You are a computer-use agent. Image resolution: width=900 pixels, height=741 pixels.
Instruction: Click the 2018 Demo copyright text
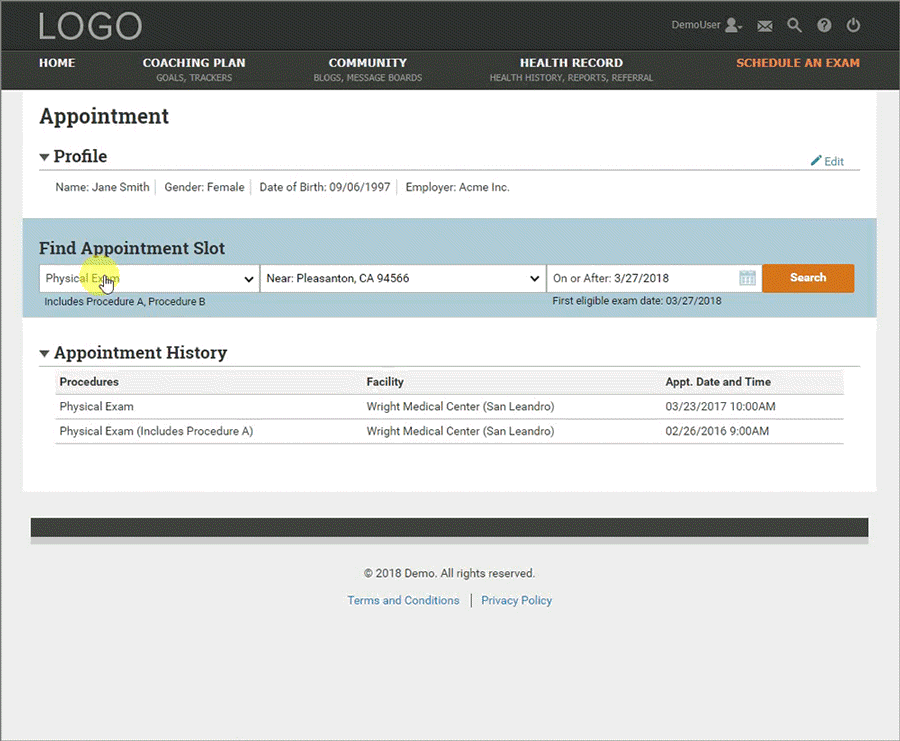click(x=449, y=573)
